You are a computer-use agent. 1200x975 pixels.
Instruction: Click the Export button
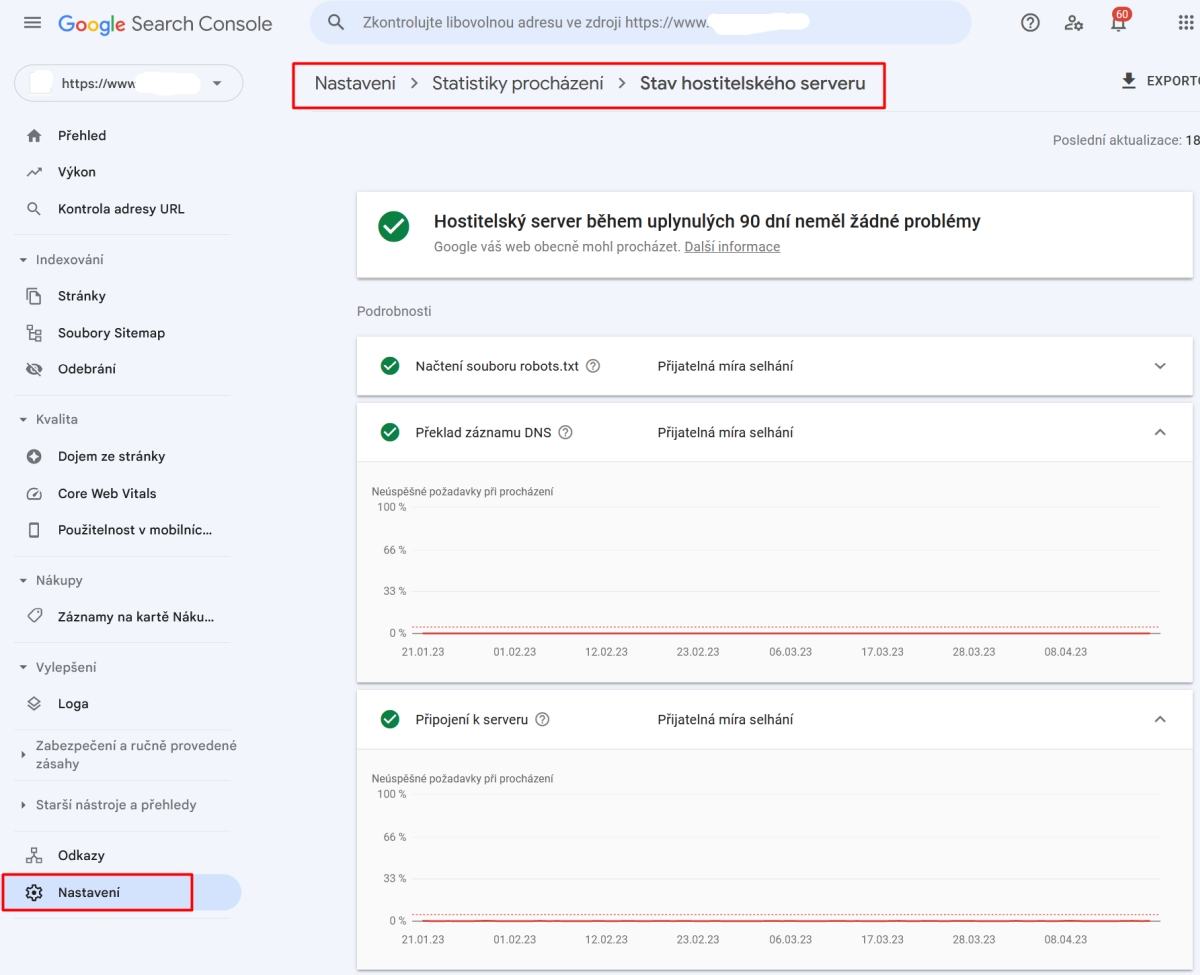point(1160,81)
